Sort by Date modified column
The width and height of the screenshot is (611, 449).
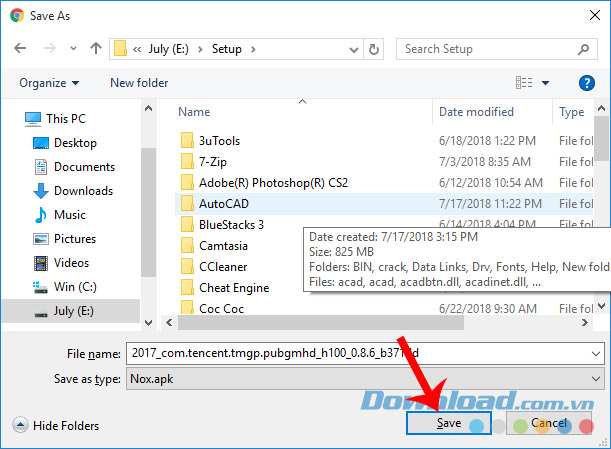(476, 112)
